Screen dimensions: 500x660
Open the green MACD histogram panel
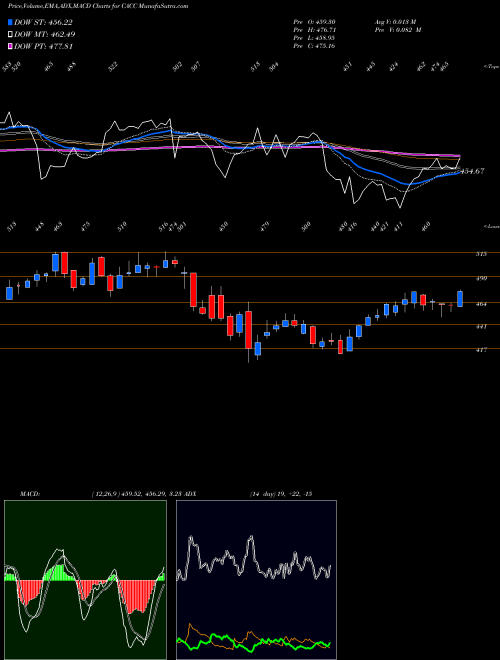coord(85,580)
